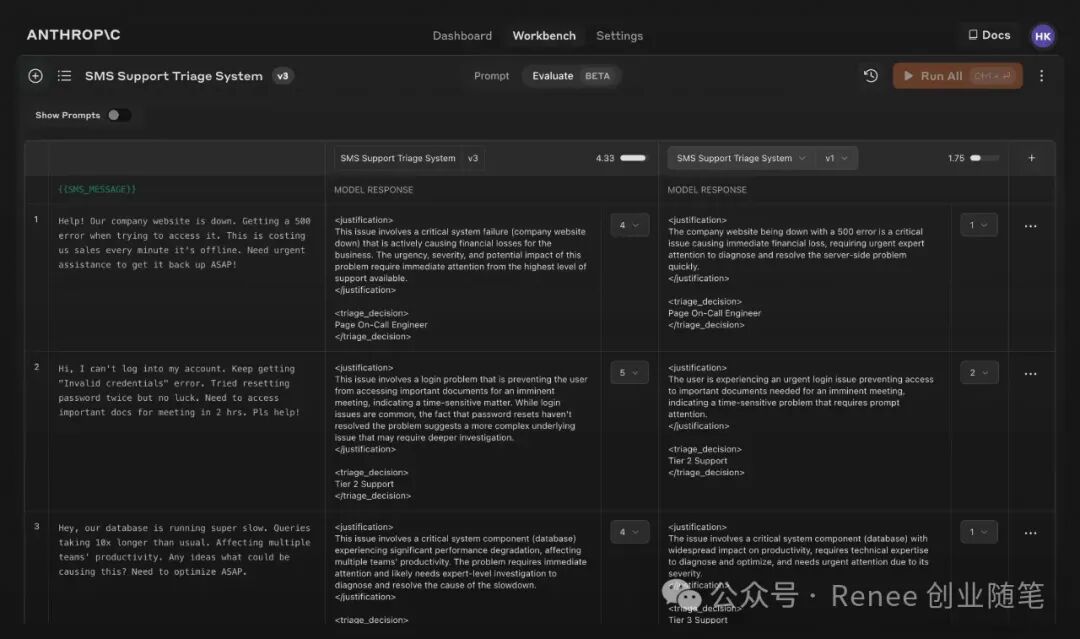
Task: Go to the Dashboard tab
Action: [x=462, y=36]
